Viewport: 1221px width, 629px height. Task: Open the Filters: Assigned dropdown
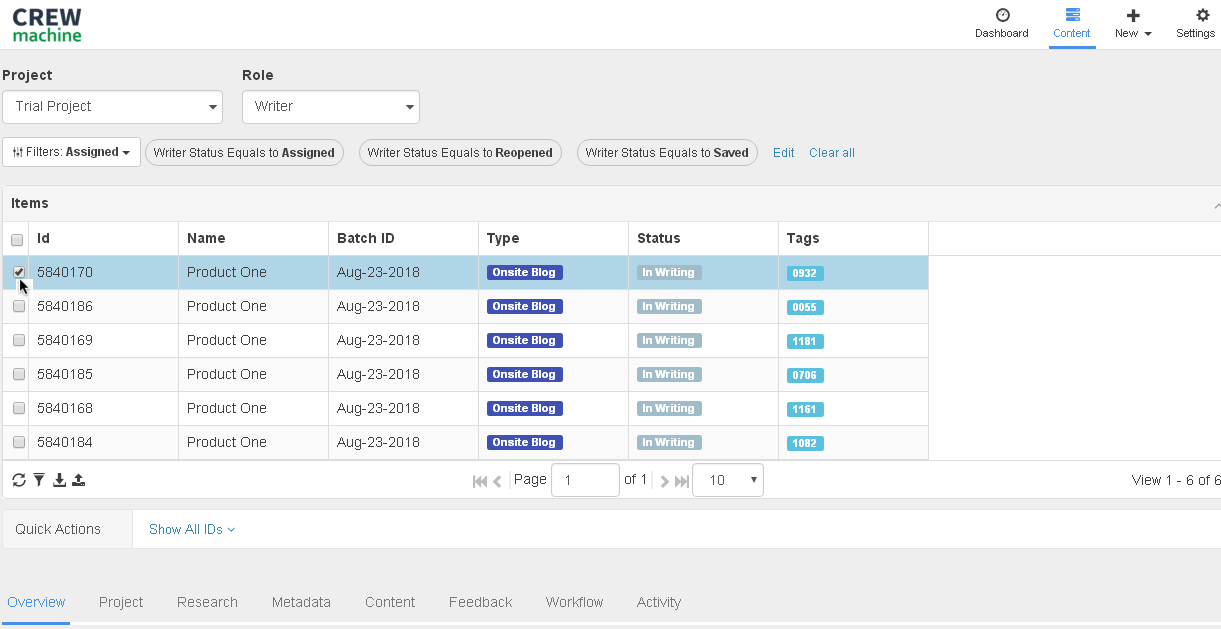[72, 152]
